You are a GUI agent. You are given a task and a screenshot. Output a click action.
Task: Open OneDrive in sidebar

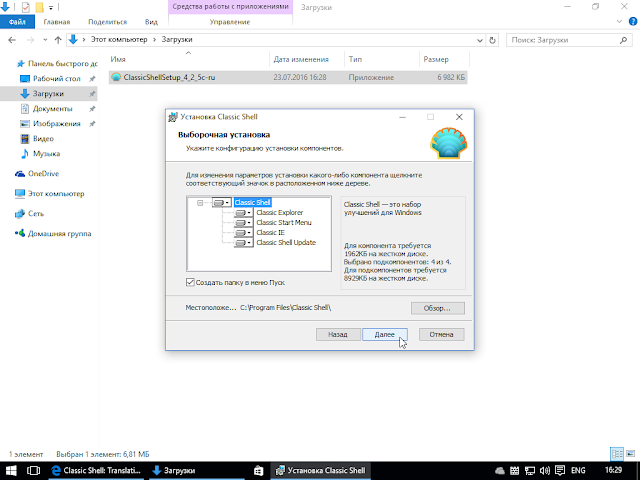click(37, 173)
